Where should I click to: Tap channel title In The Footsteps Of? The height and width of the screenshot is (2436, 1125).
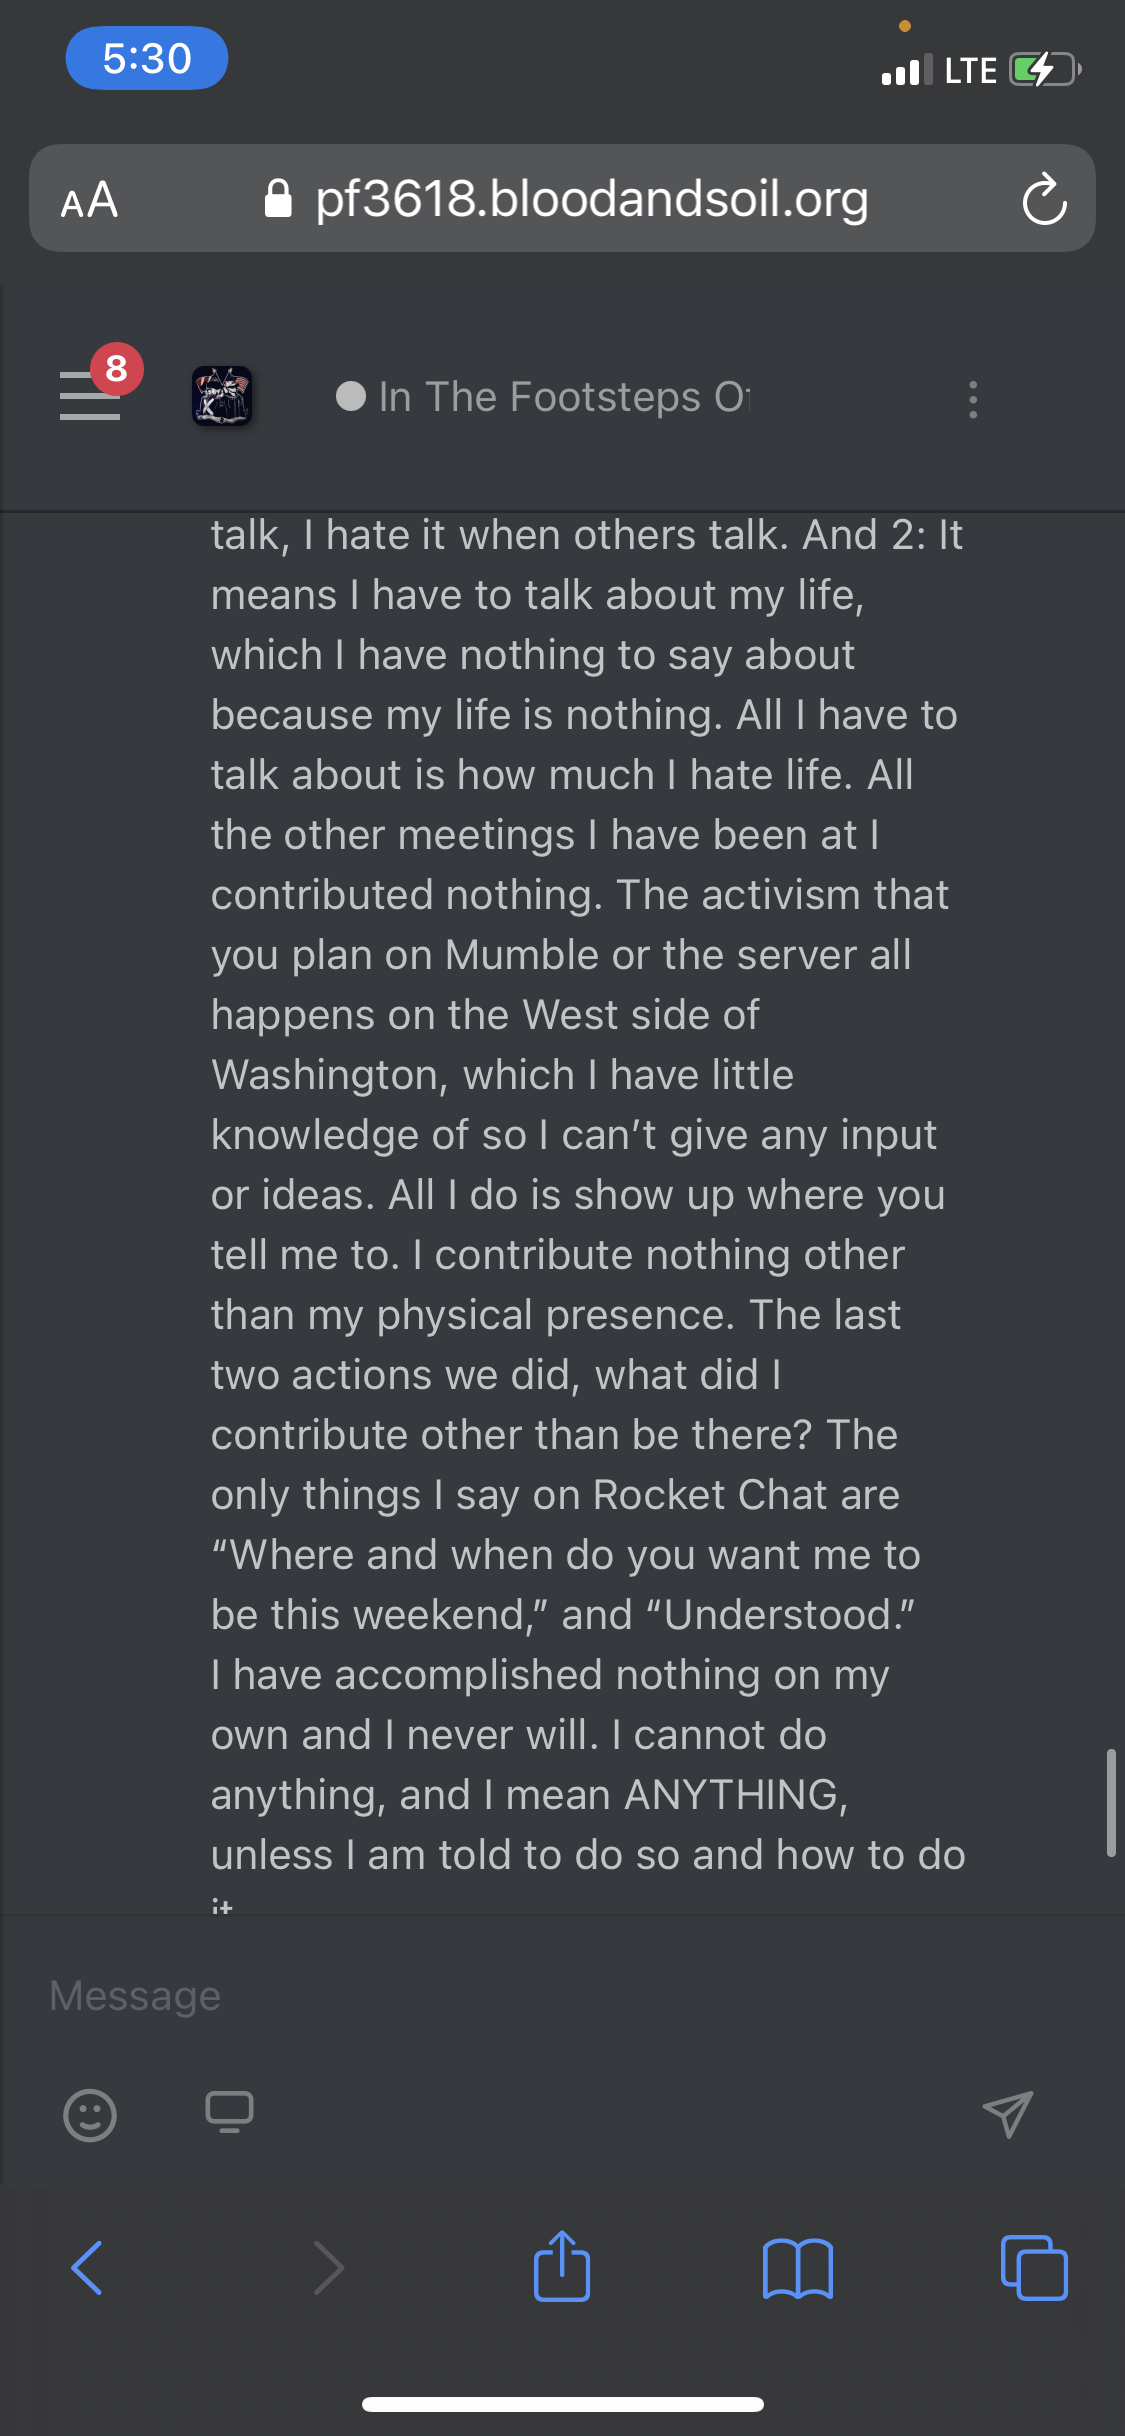(563, 397)
